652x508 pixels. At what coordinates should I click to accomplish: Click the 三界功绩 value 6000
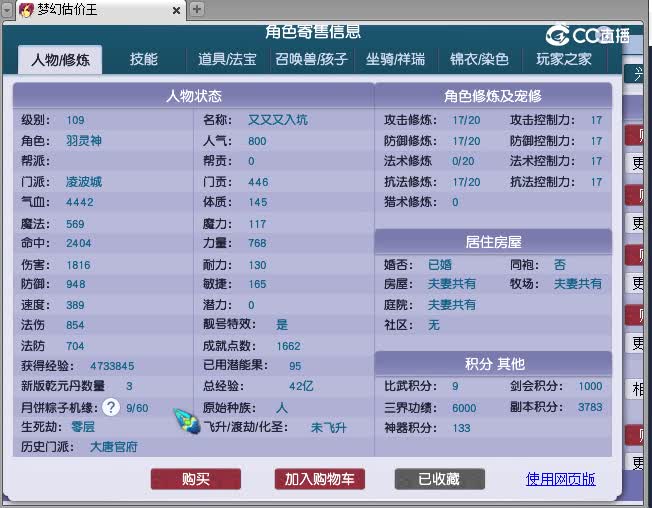click(x=464, y=408)
